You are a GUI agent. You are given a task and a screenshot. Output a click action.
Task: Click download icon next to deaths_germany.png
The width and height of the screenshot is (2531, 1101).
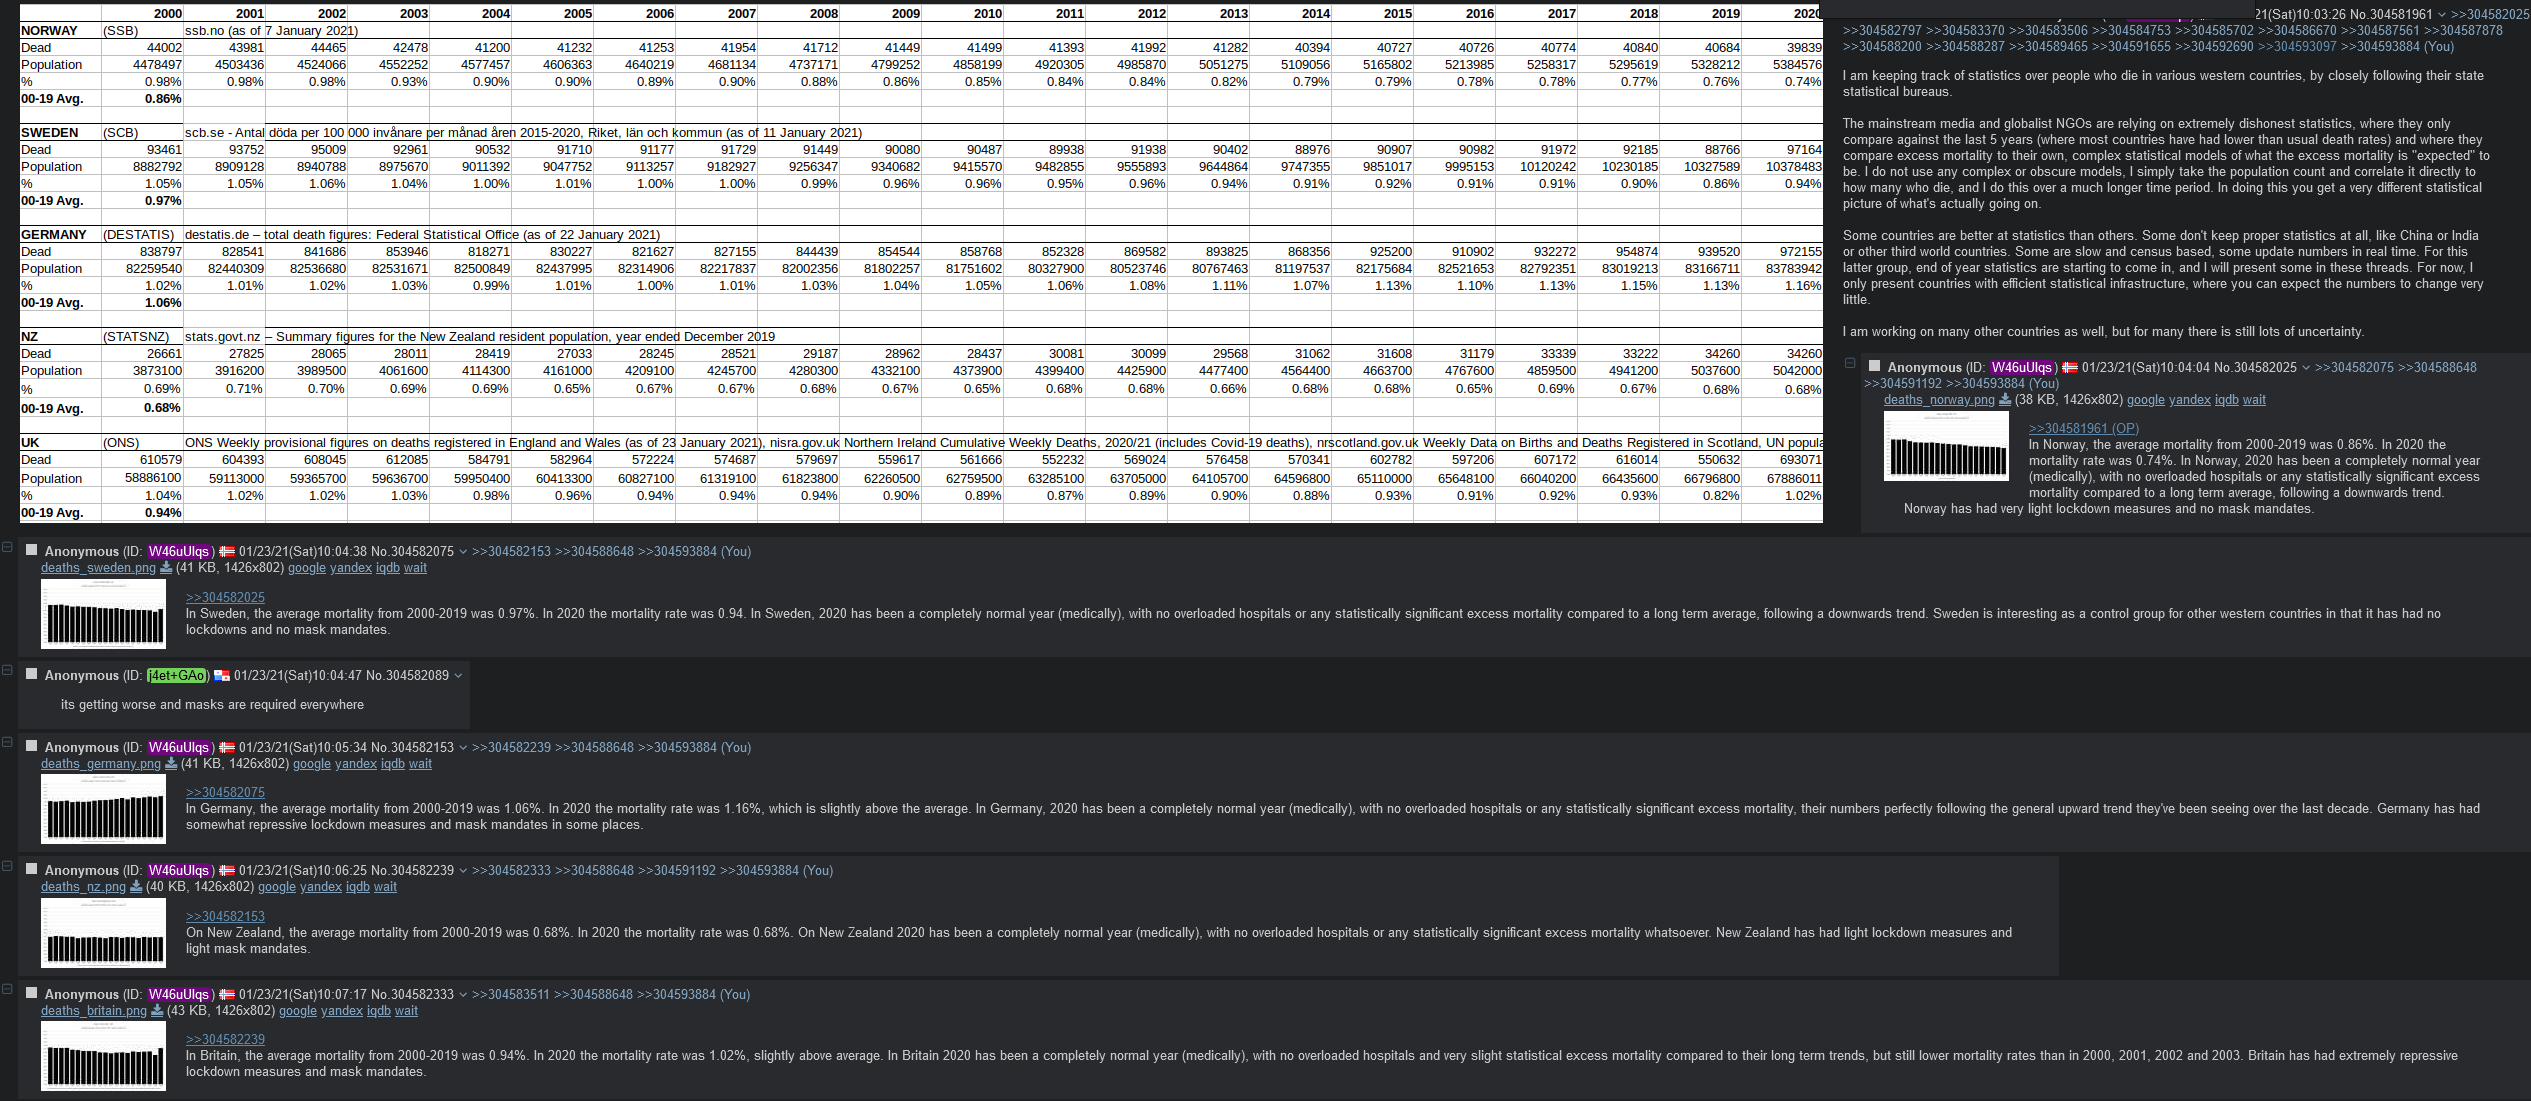pyautogui.click(x=171, y=764)
